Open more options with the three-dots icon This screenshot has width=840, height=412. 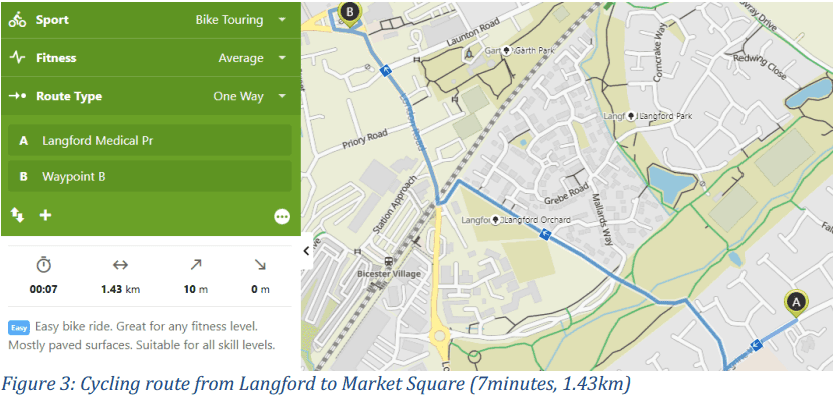click(x=282, y=216)
